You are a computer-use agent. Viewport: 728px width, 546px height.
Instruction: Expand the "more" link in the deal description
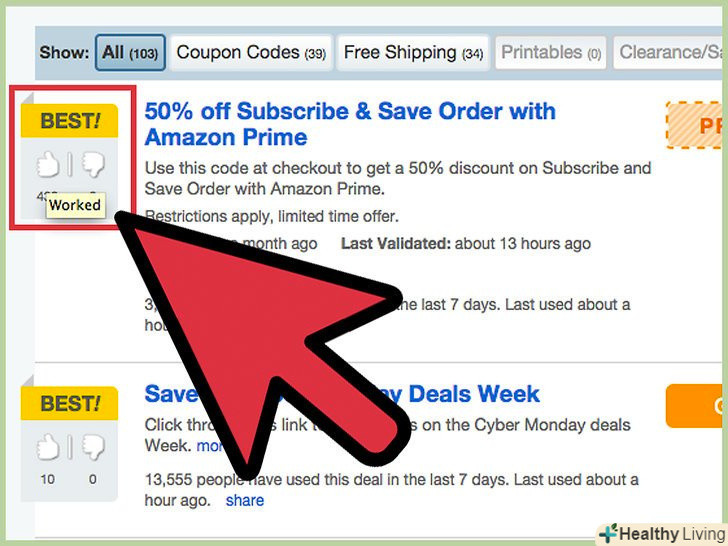209,445
